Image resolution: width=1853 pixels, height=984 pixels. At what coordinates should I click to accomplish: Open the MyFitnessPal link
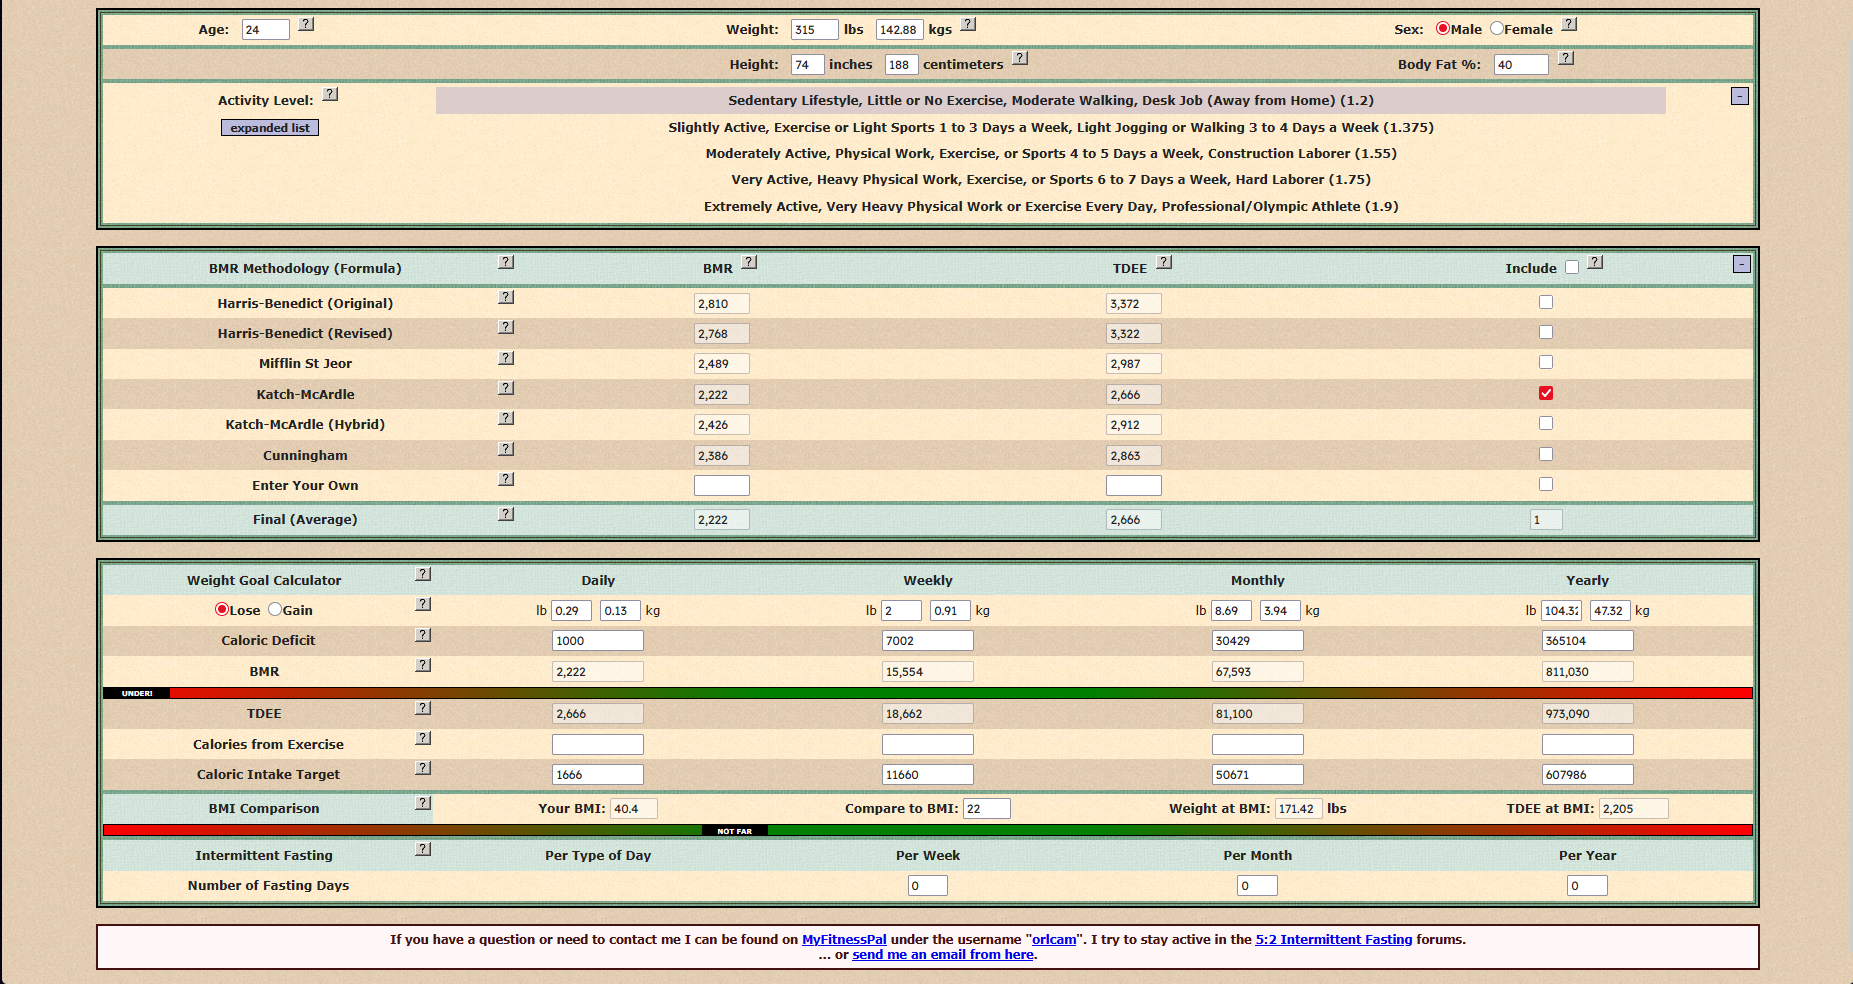point(844,939)
